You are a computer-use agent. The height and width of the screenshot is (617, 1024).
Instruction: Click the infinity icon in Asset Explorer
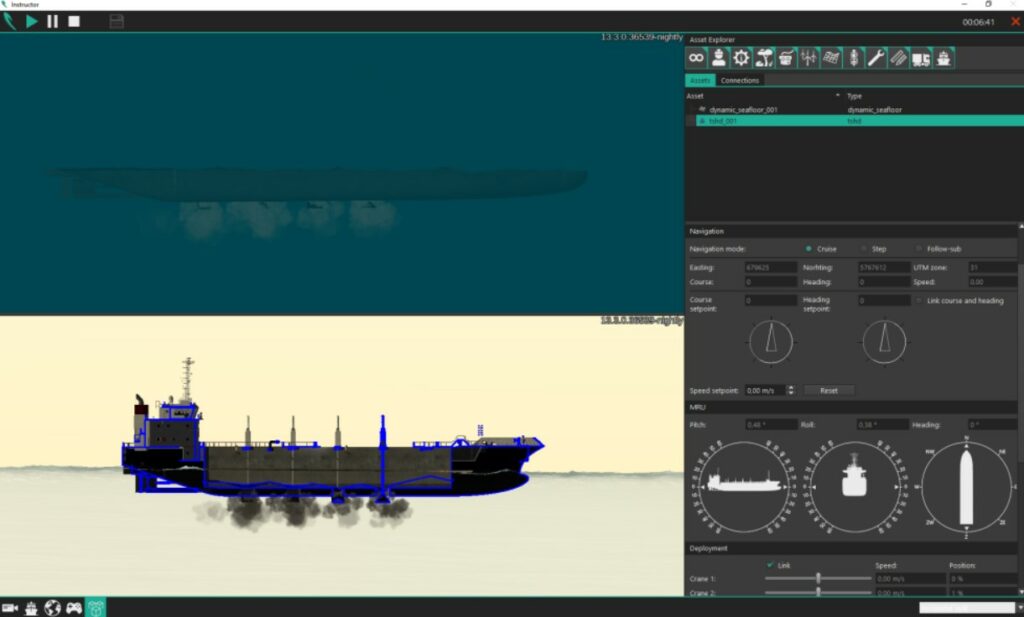click(697, 59)
